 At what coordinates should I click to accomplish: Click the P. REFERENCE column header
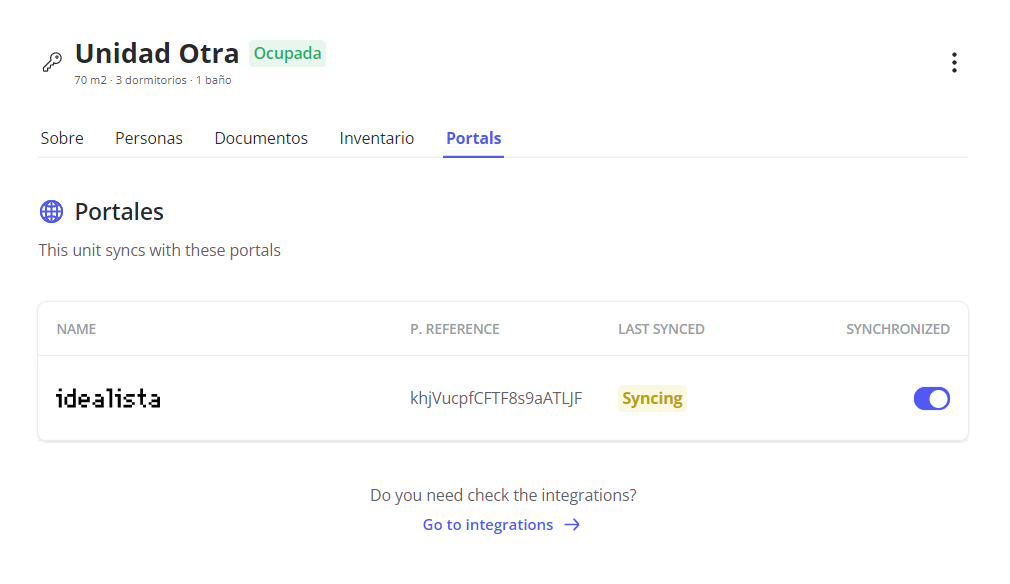pyautogui.click(x=455, y=329)
